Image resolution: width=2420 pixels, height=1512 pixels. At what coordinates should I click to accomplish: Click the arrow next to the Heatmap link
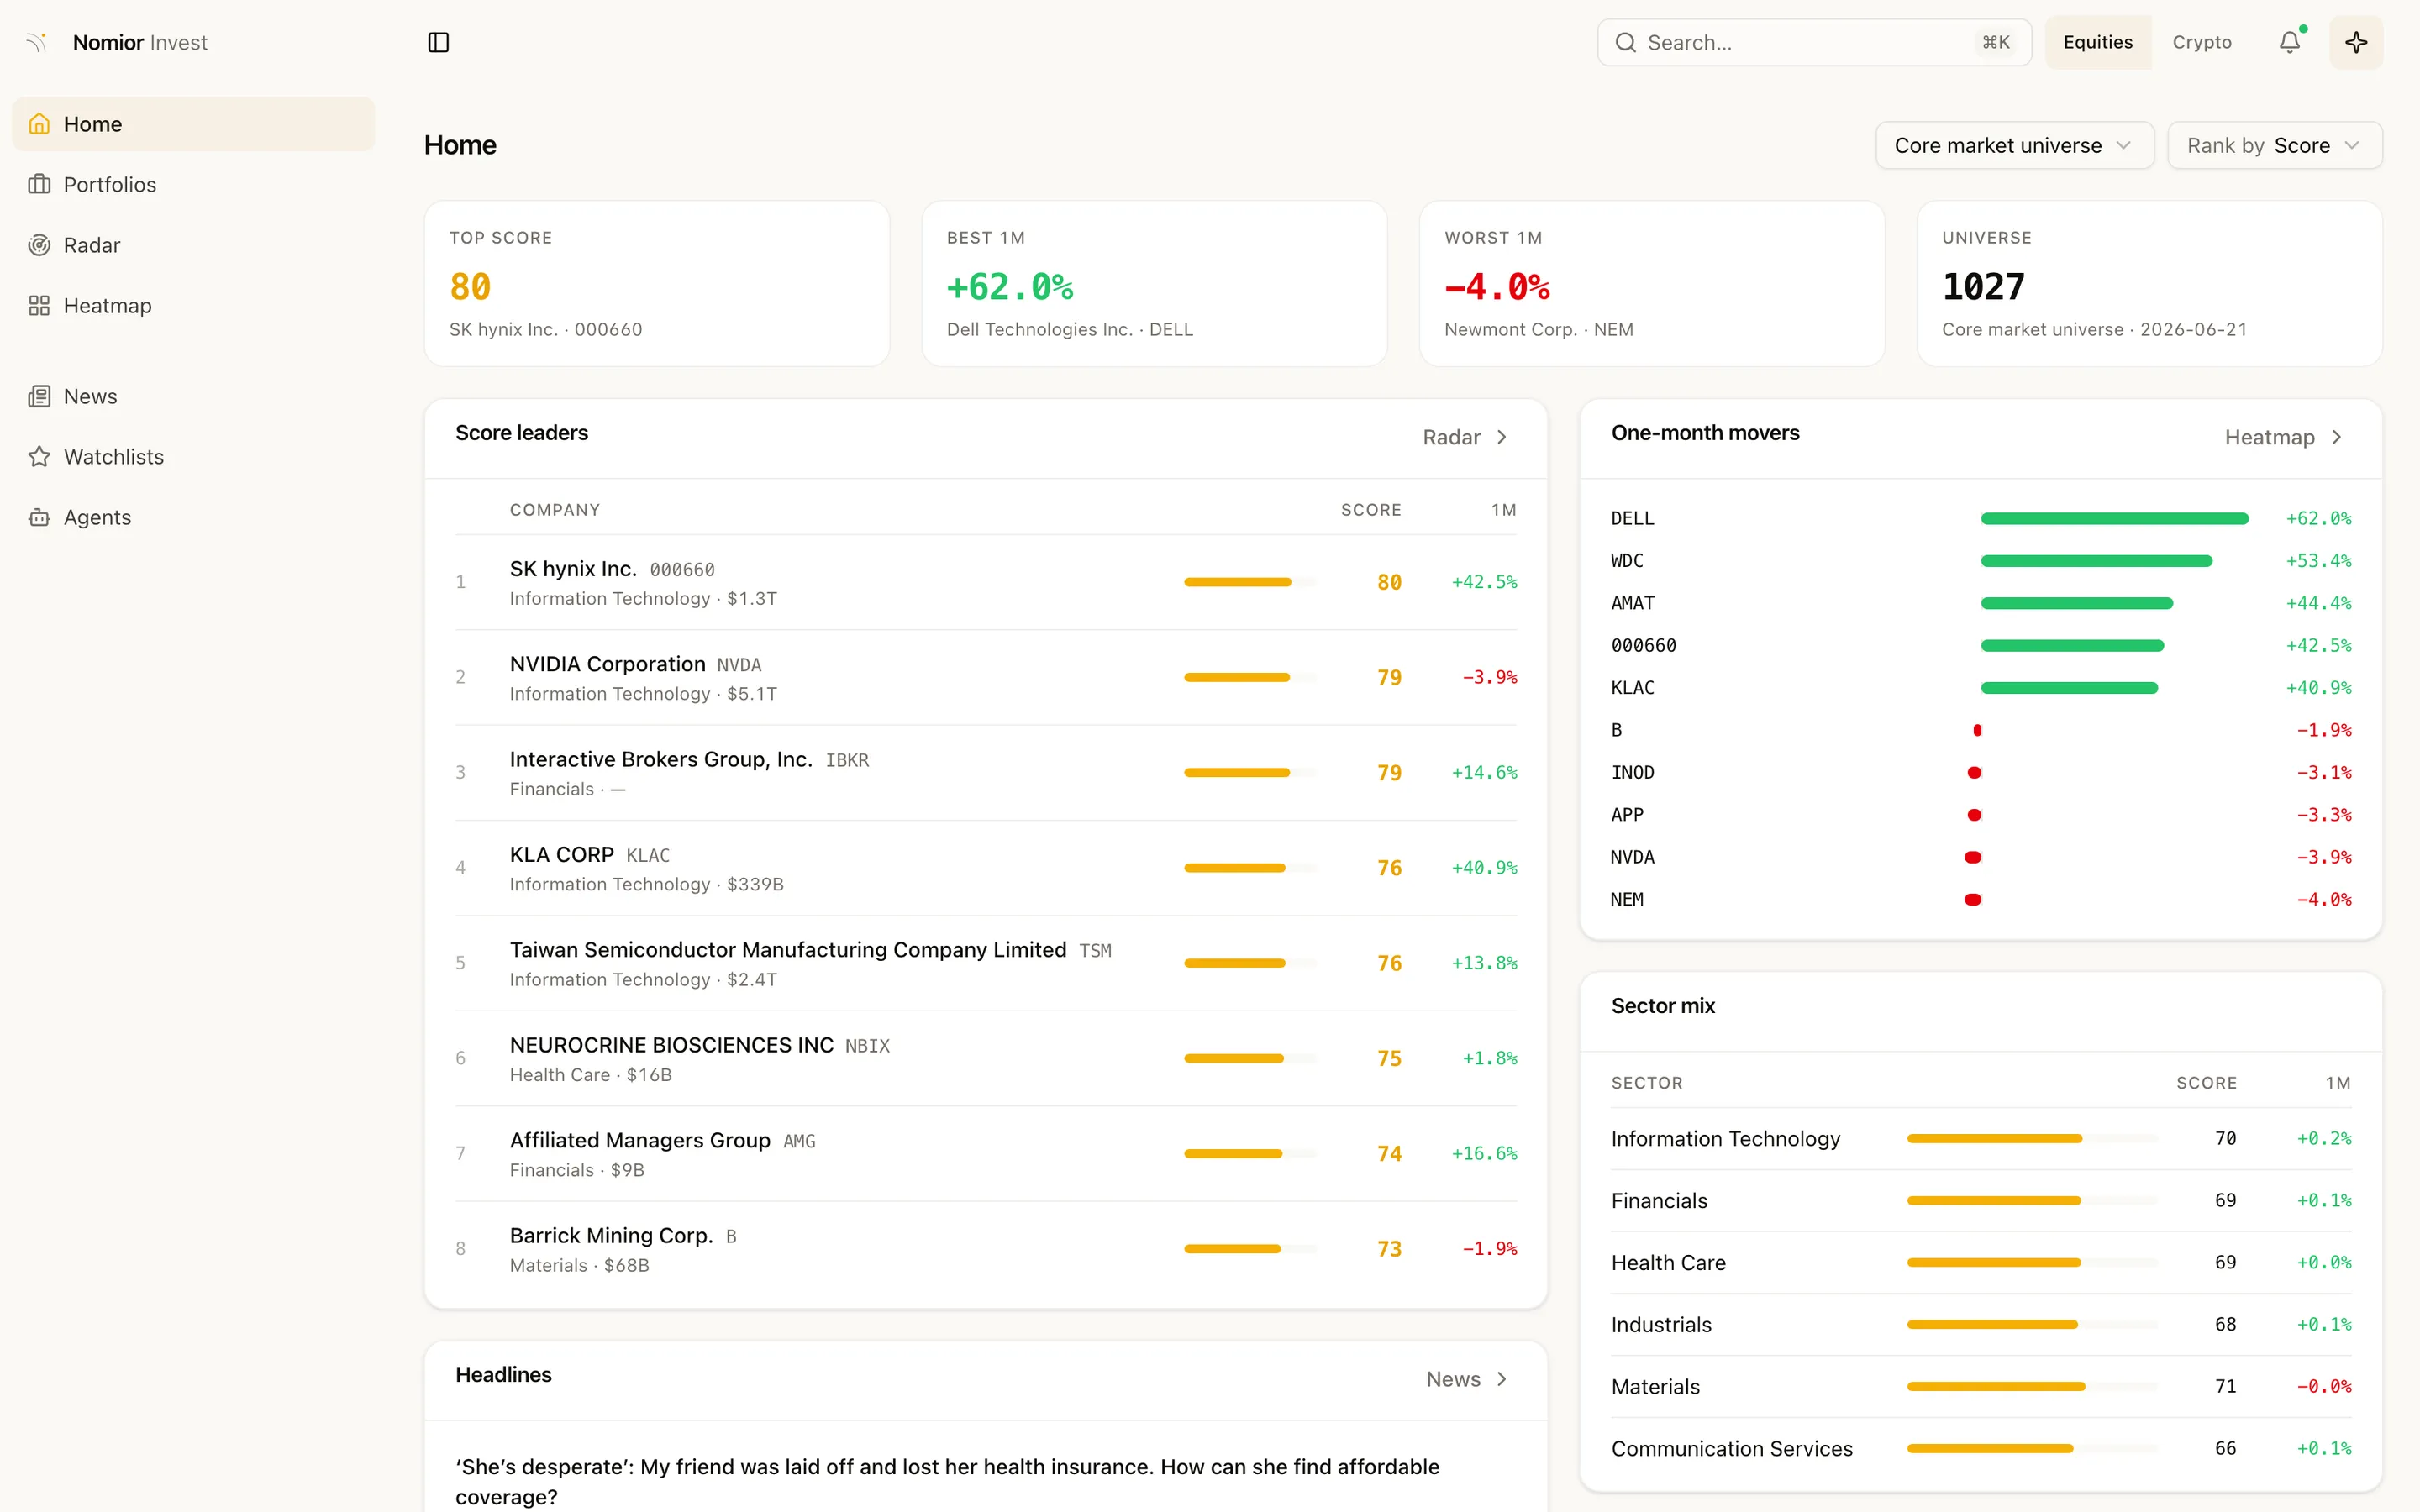click(2337, 437)
